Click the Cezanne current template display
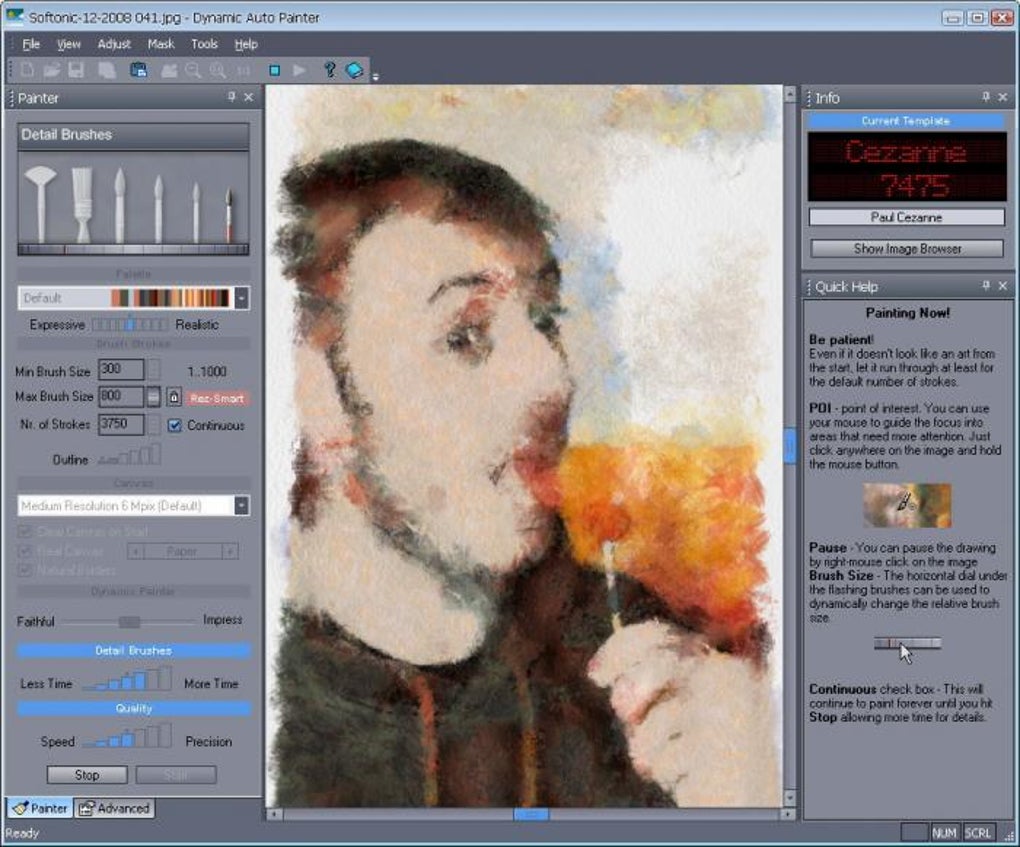The image size is (1020, 847). 907,167
